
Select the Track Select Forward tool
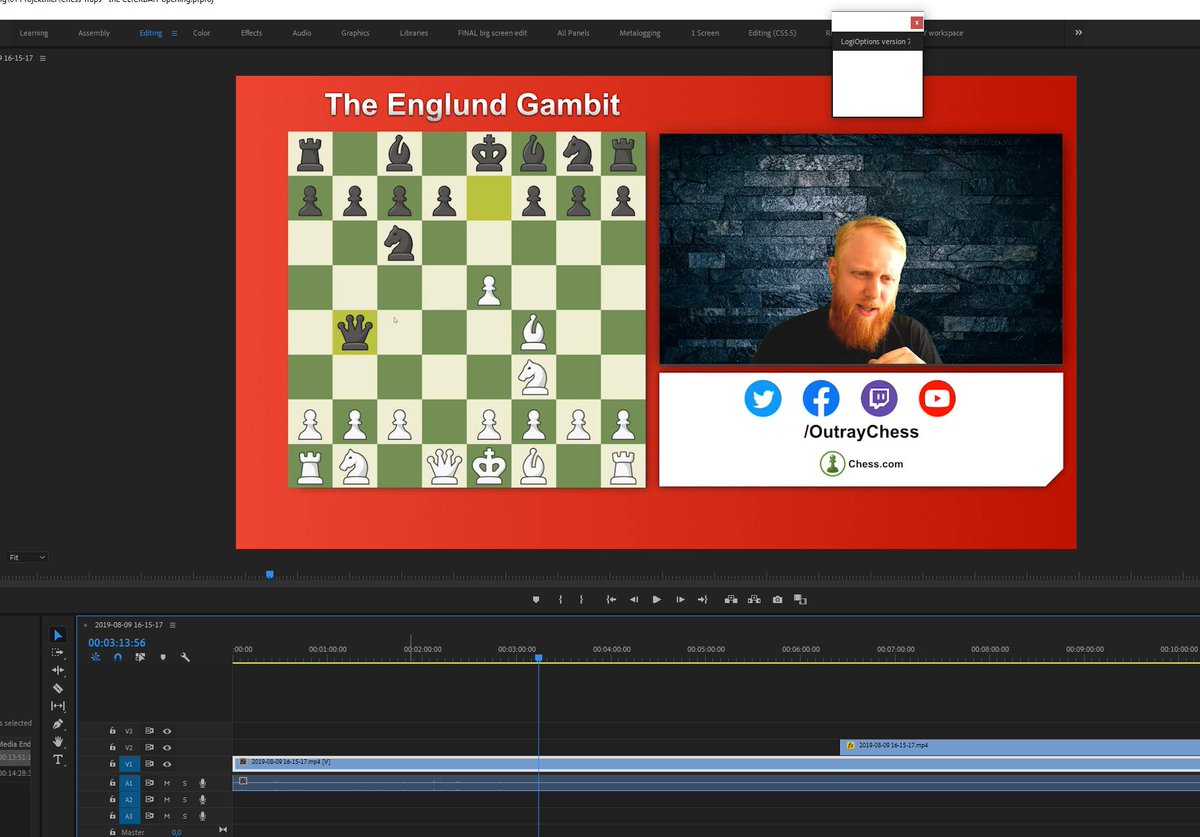click(58, 652)
